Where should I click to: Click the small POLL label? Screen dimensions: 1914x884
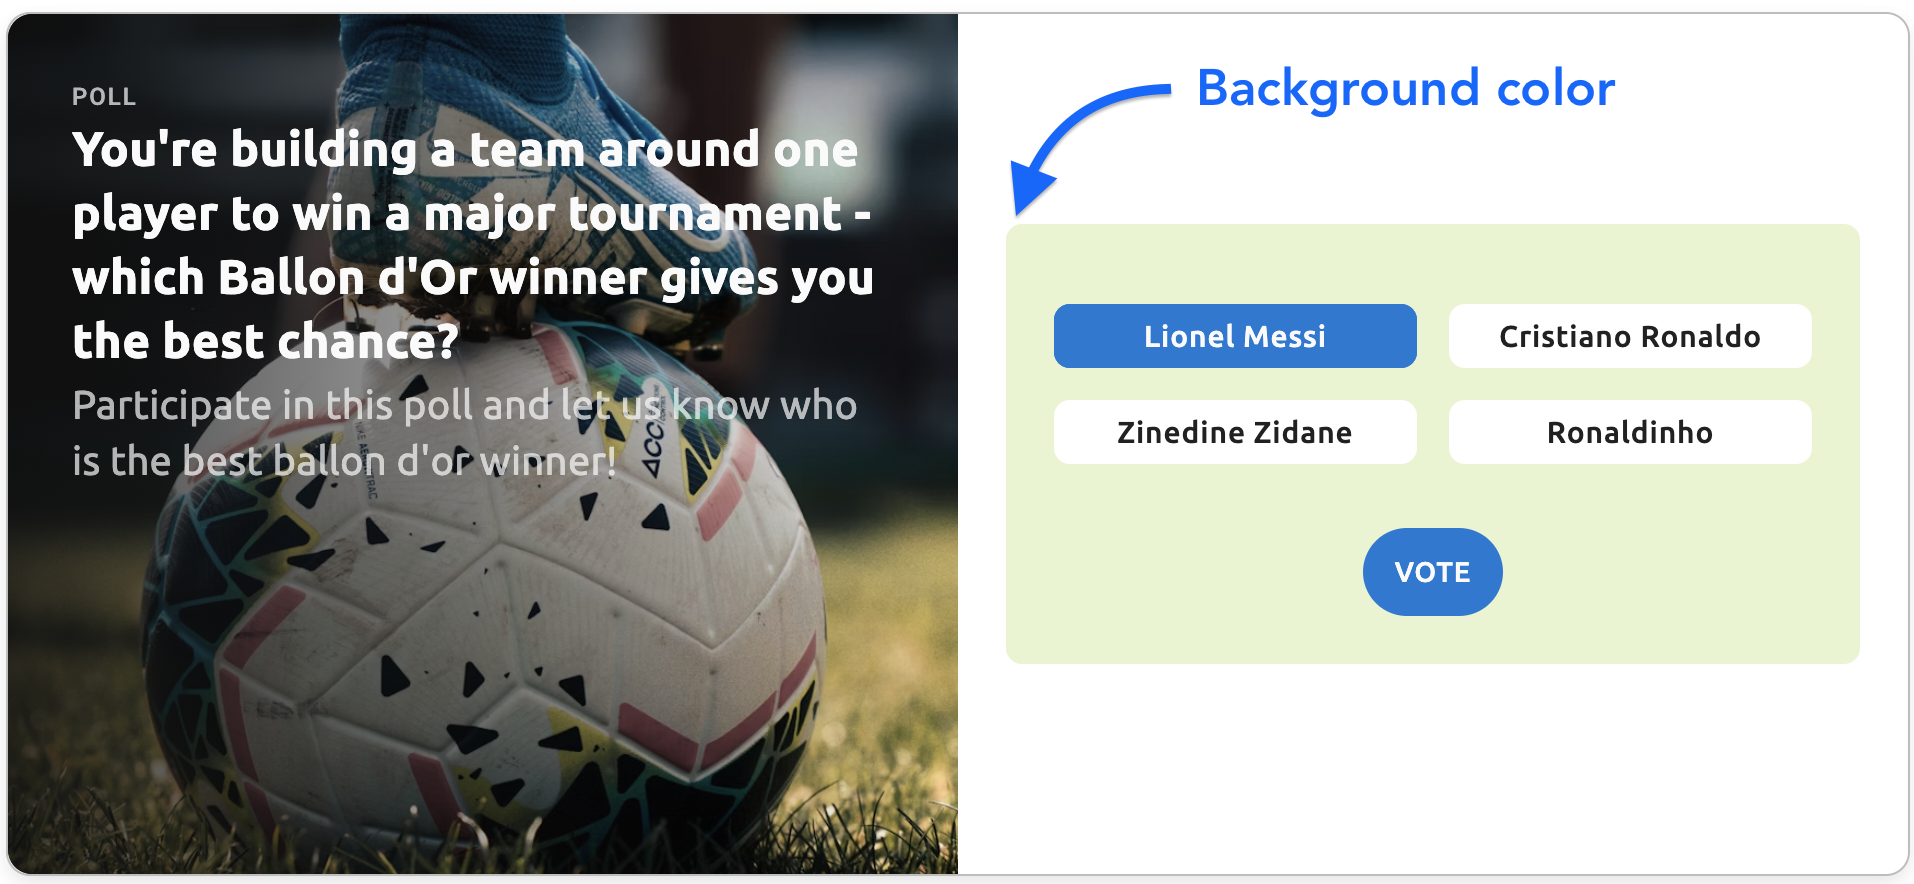tap(104, 97)
